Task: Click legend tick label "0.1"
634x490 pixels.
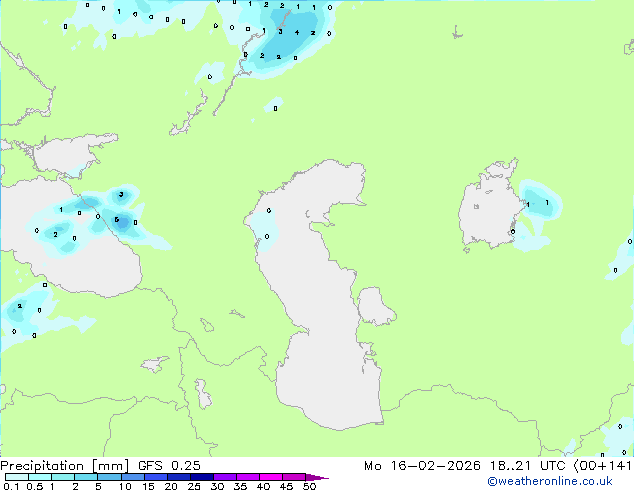Action: (11, 486)
